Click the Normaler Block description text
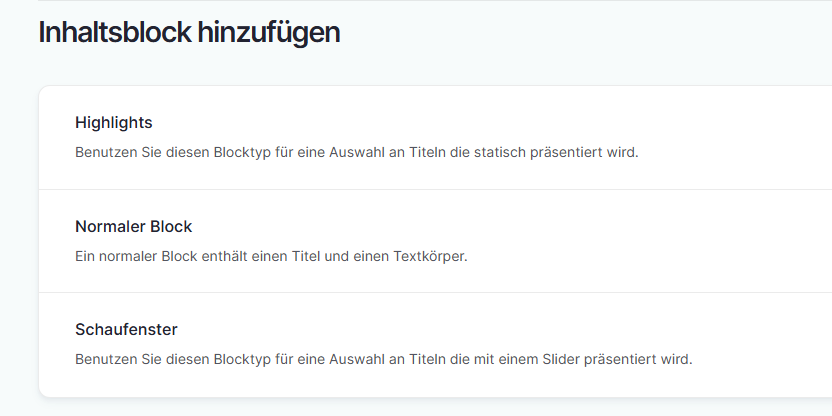Image resolution: width=832 pixels, height=416 pixels. pyautogui.click(x=271, y=256)
